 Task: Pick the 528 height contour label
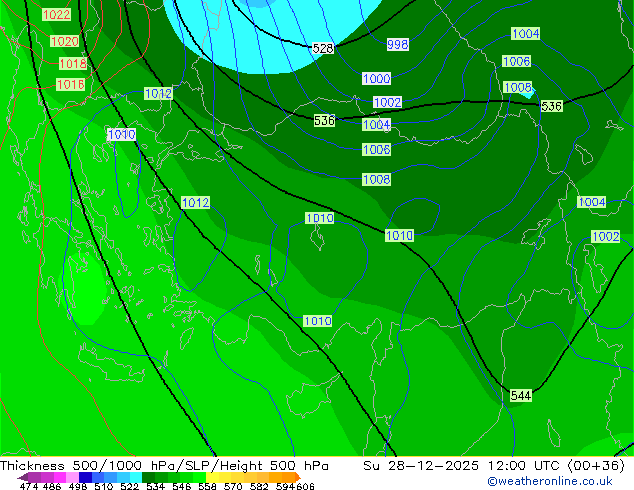(x=323, y=49)
